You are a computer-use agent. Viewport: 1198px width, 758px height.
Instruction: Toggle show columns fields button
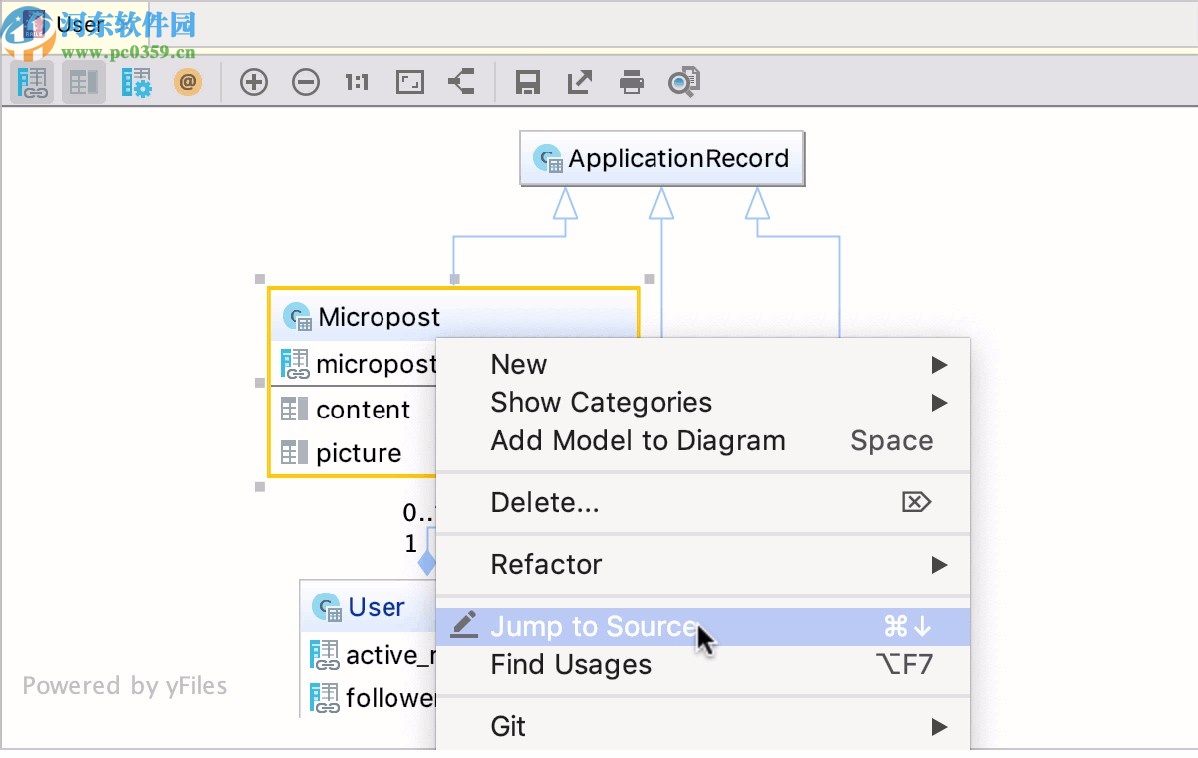click(84, 82)
